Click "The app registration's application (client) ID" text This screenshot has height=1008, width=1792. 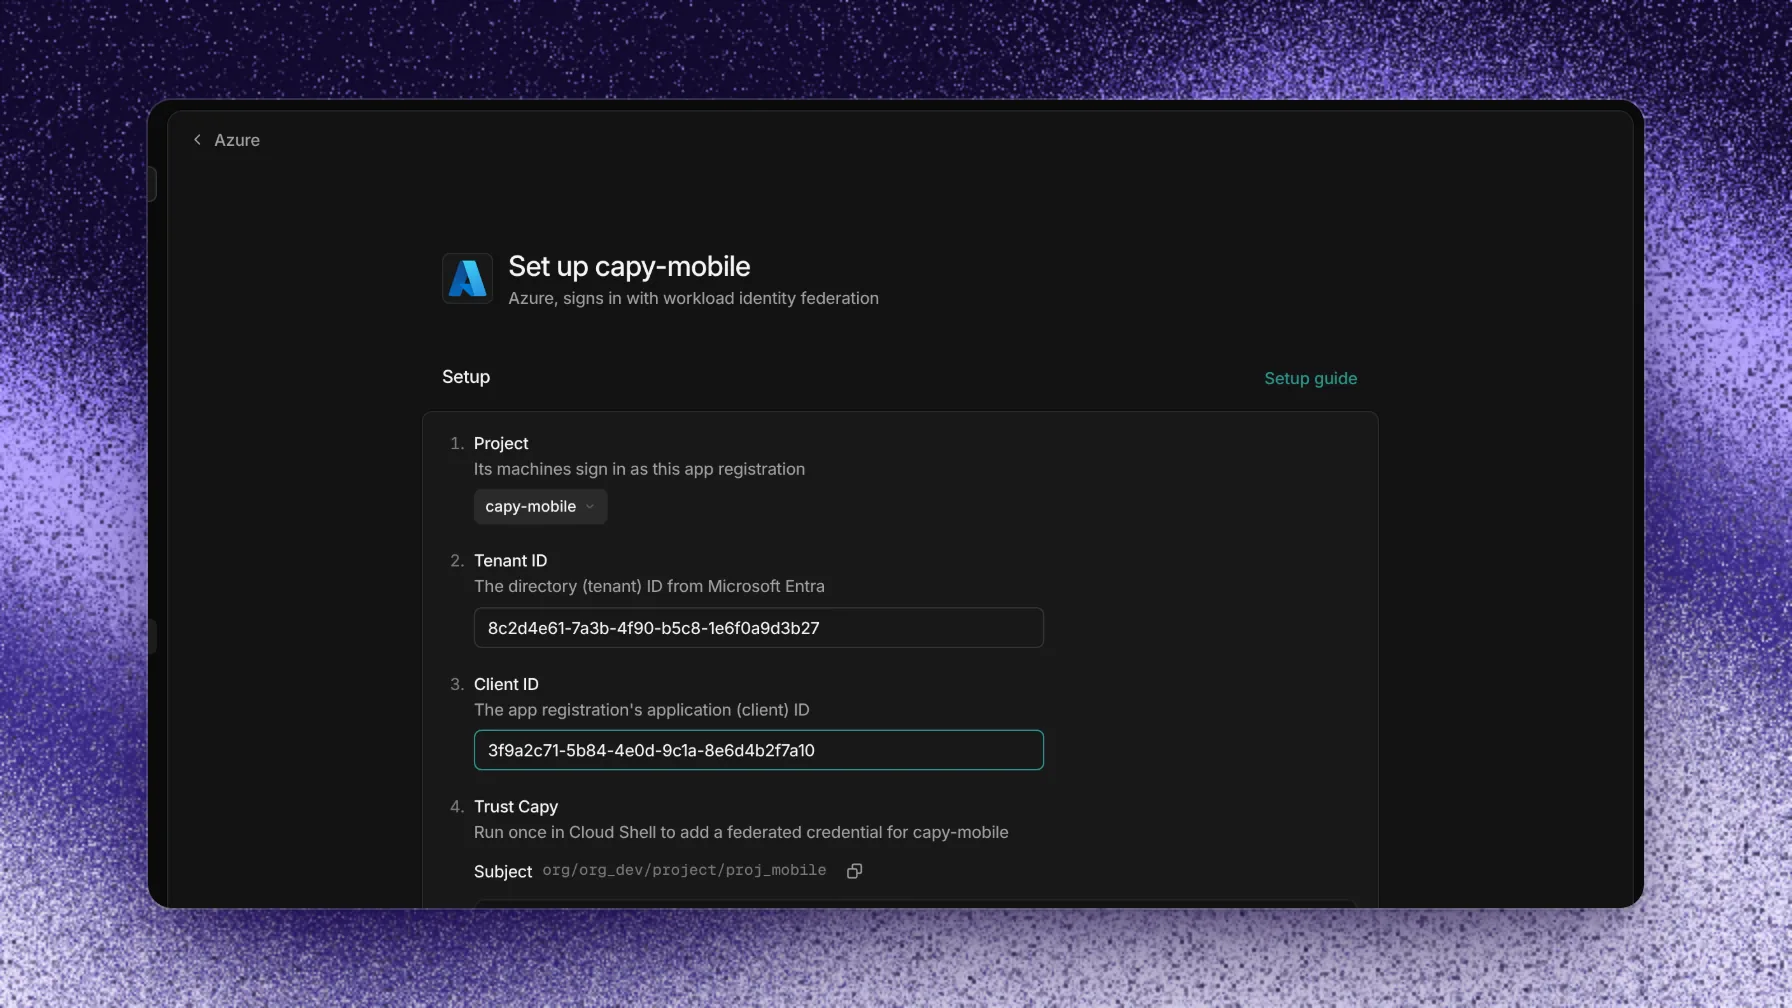coord(641,710)
